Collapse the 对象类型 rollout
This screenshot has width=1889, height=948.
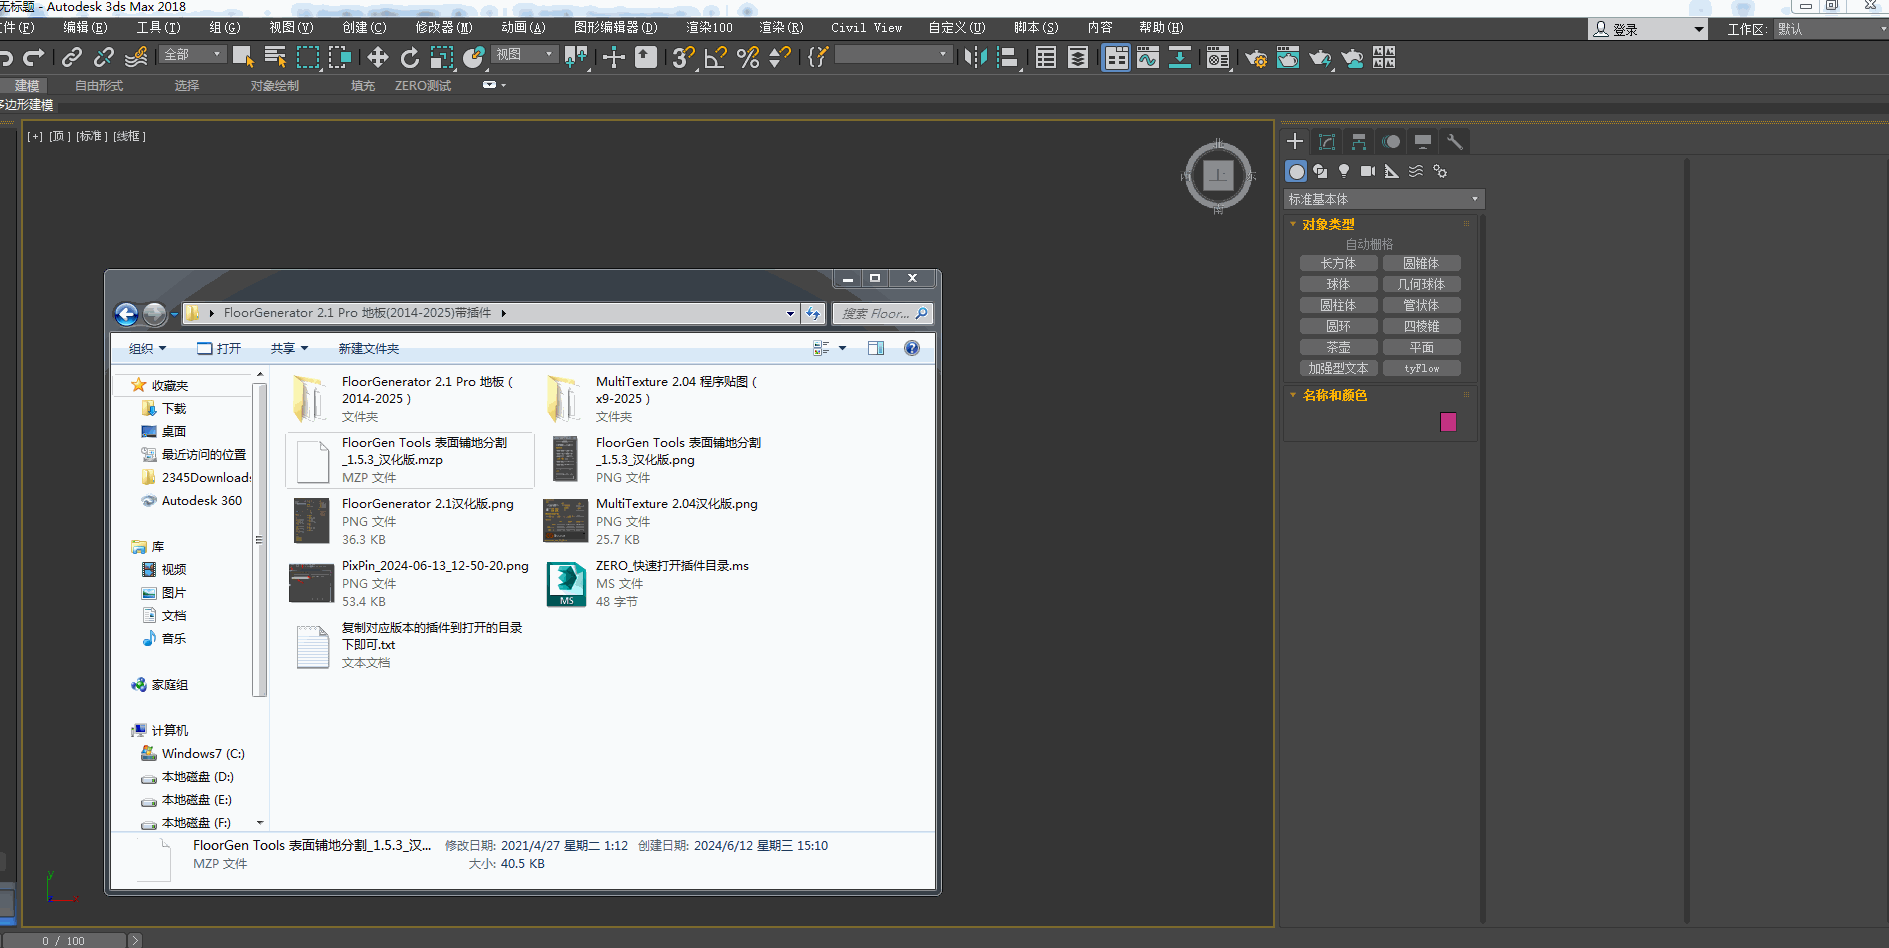1328,224
